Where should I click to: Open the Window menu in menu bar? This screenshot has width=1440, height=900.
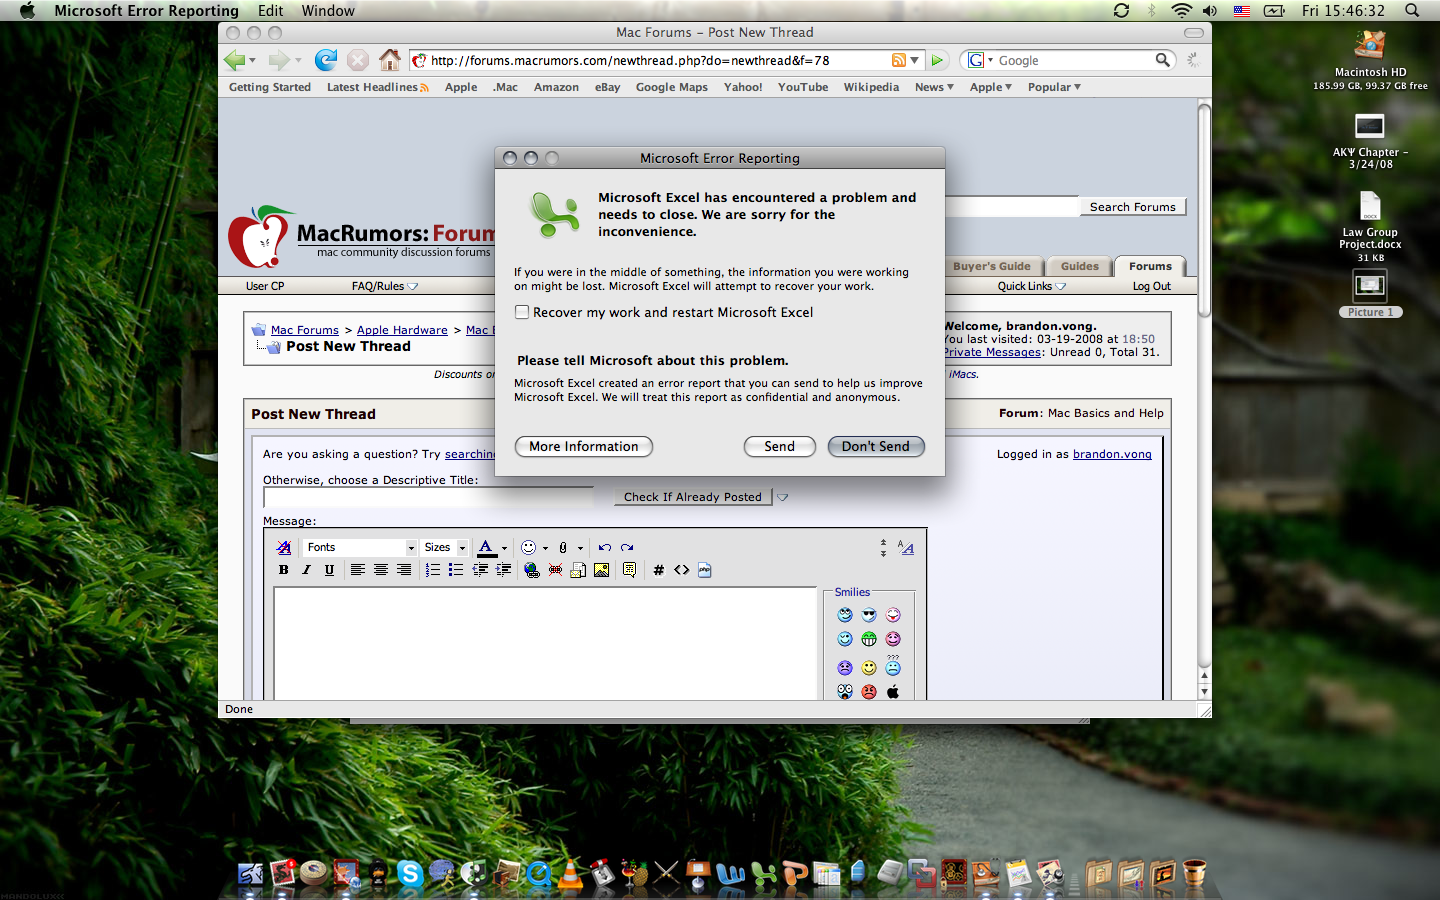(x=328, y=10)
